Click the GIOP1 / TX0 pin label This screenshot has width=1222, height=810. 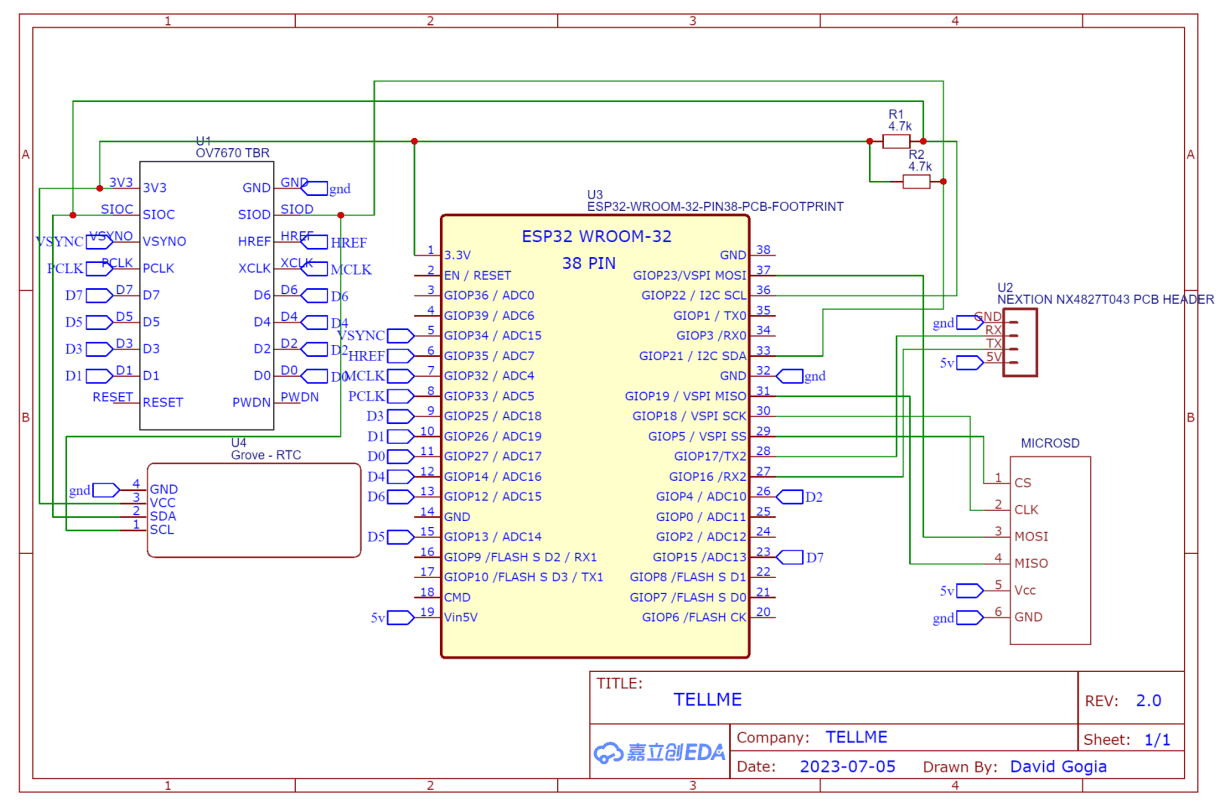(x=710, y=315)
